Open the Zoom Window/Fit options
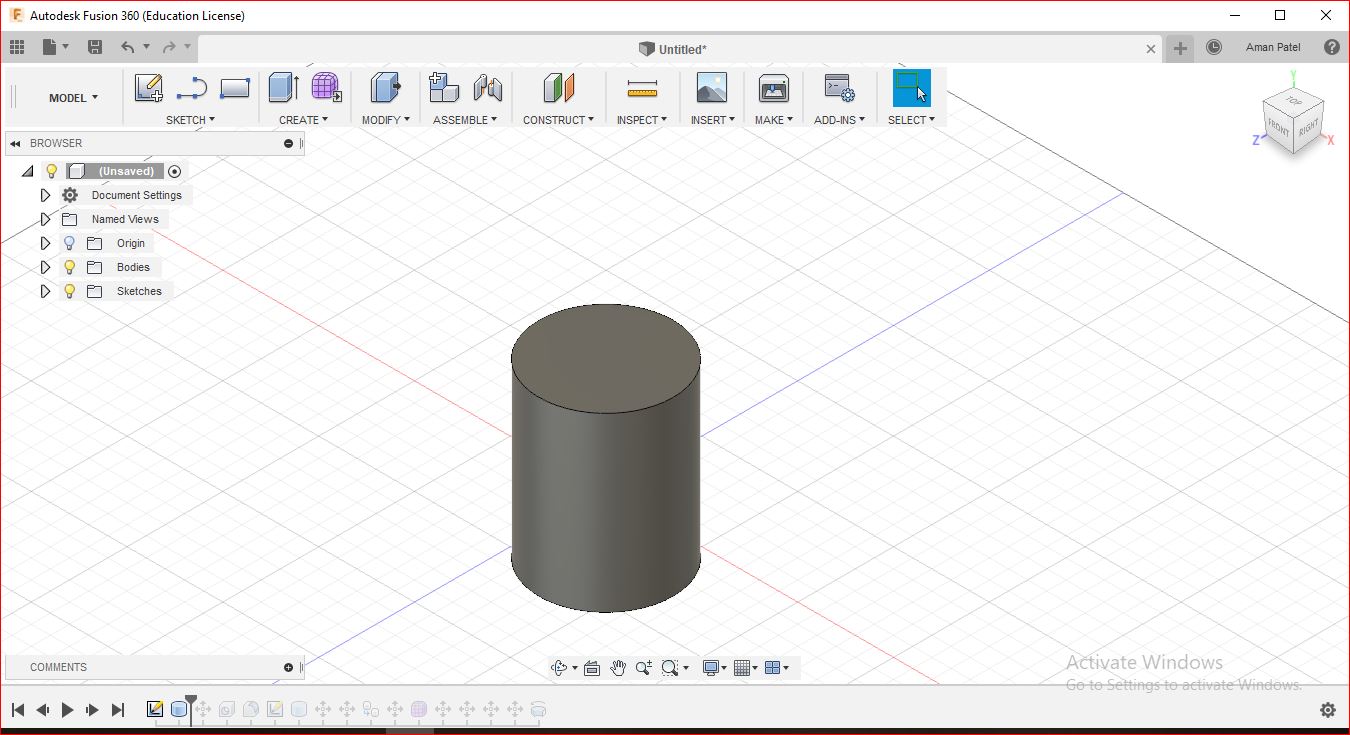1350x735 pixels. [x=670, y=668]
